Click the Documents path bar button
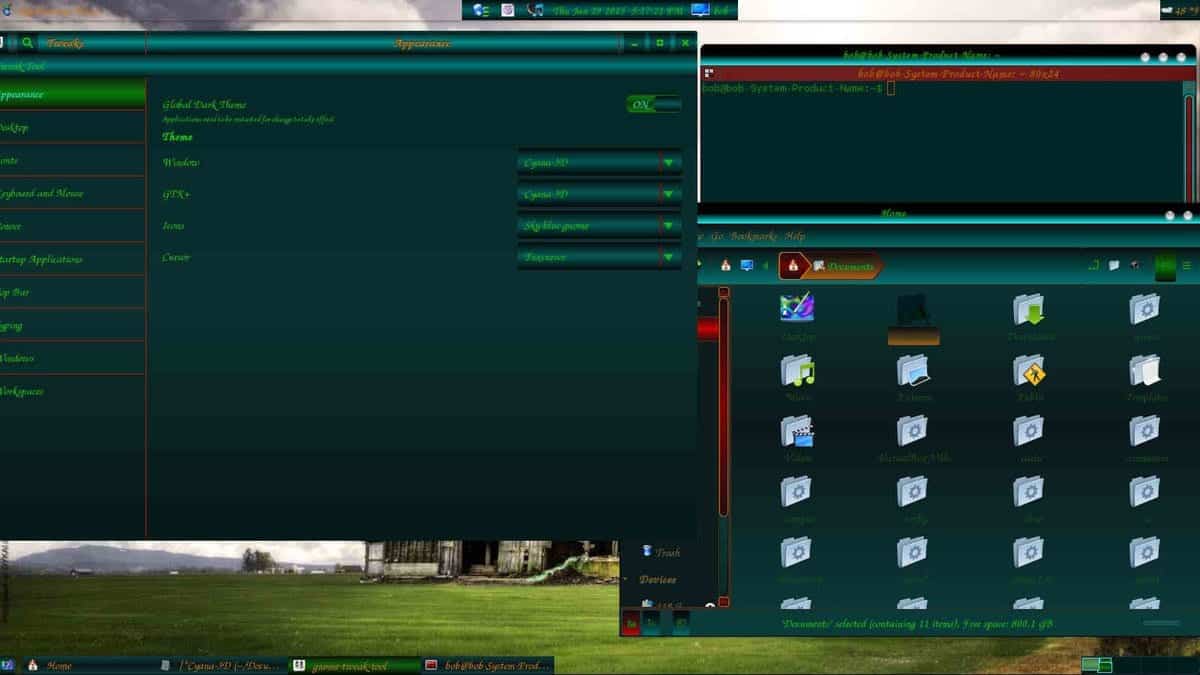This screenshot has height=675, width=1200. point(846,266)
